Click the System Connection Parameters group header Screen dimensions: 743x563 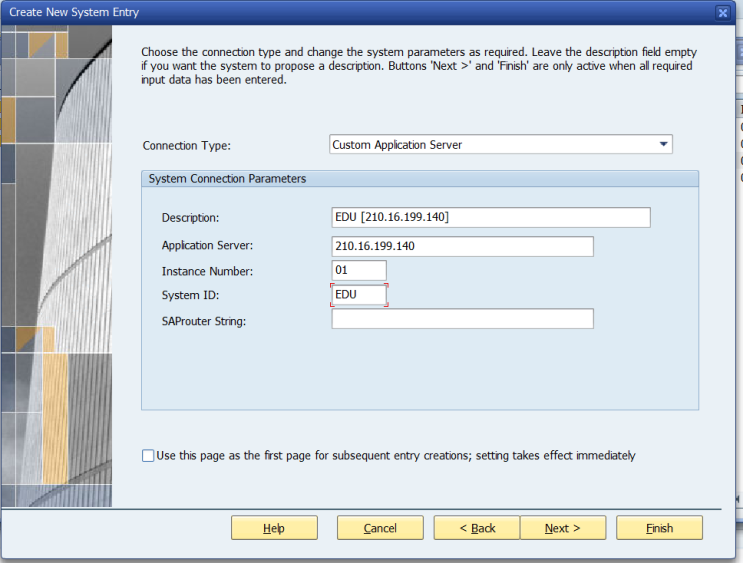[x=420, y=179]
